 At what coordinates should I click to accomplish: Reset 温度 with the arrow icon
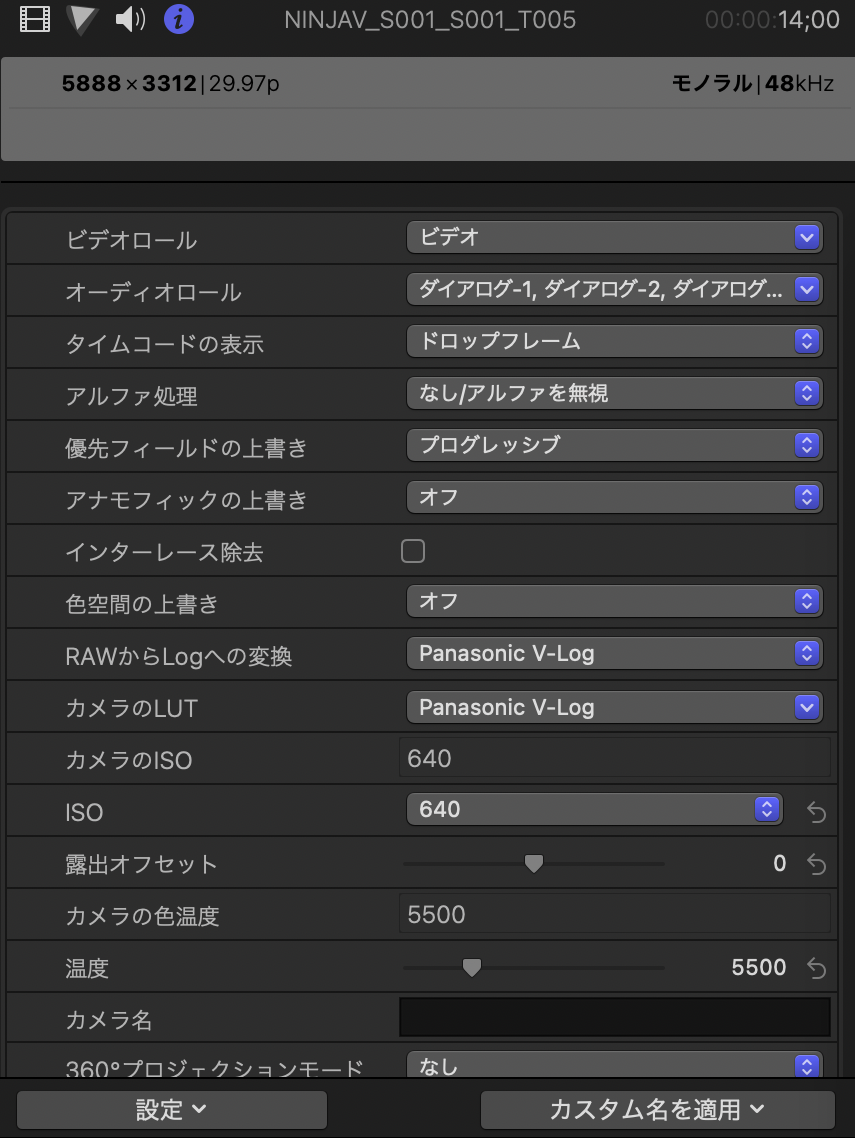coord(816,968)
